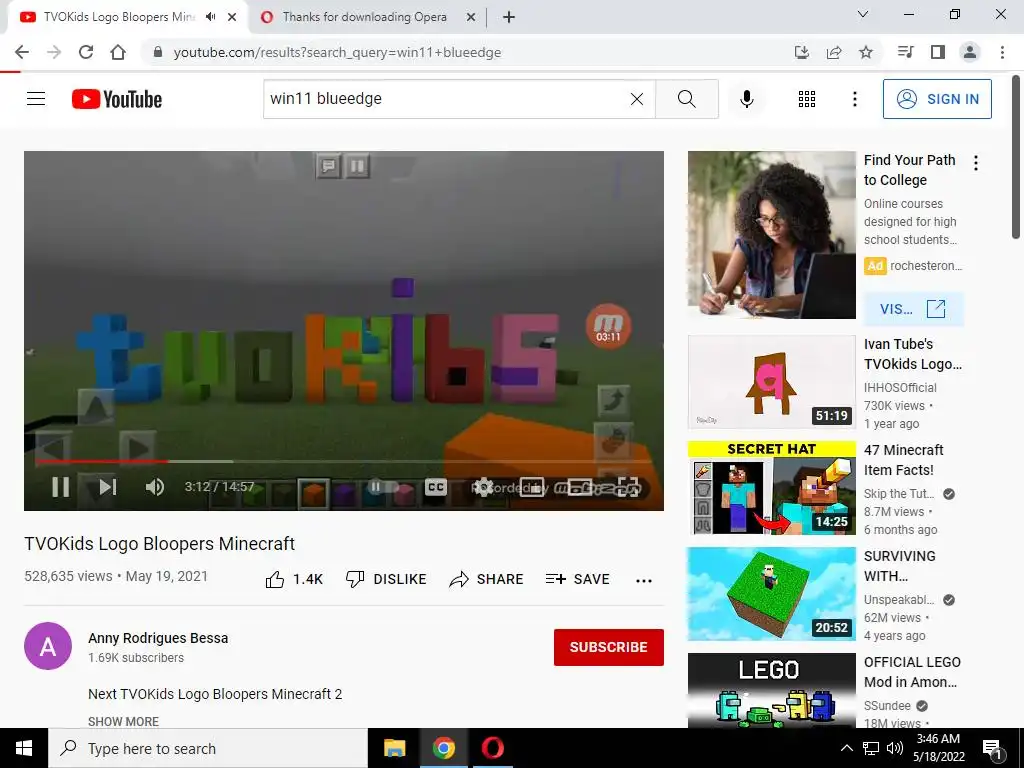
Task: Mute tab via audio speaker icon on tab
Action: (210, 17)
